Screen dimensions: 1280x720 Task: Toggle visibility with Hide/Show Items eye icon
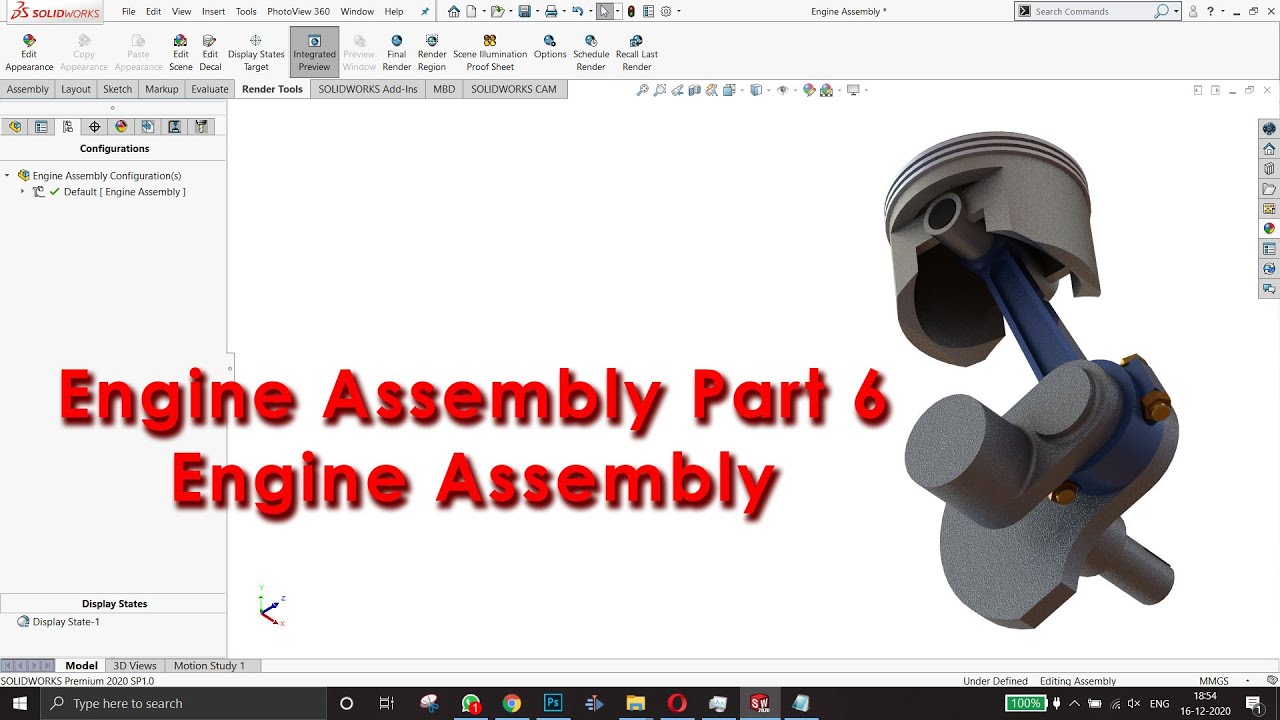(x=782, y=89)
